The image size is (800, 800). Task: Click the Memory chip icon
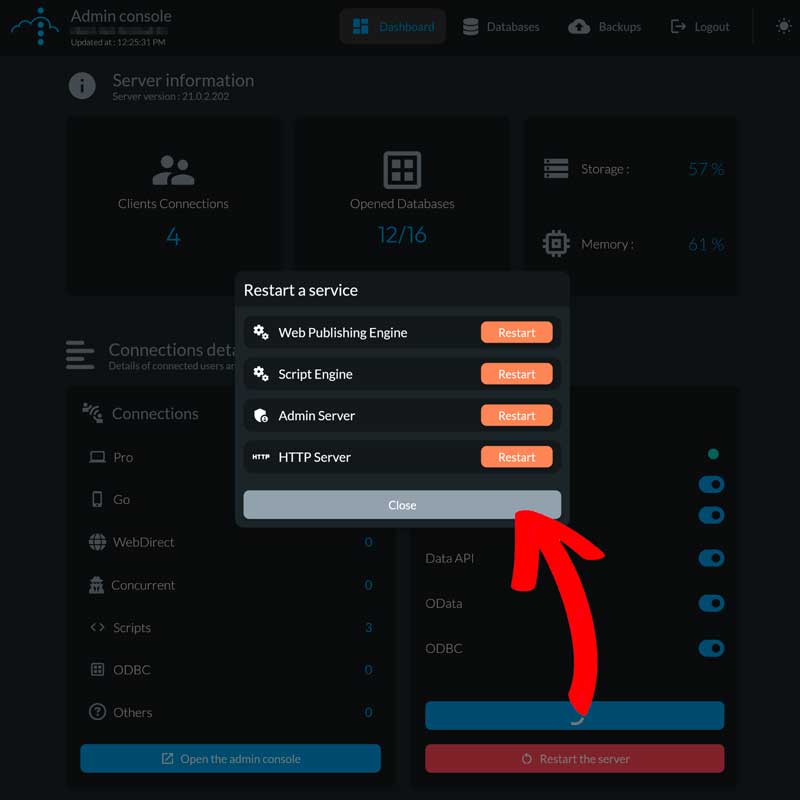click(x=555, y=243)
